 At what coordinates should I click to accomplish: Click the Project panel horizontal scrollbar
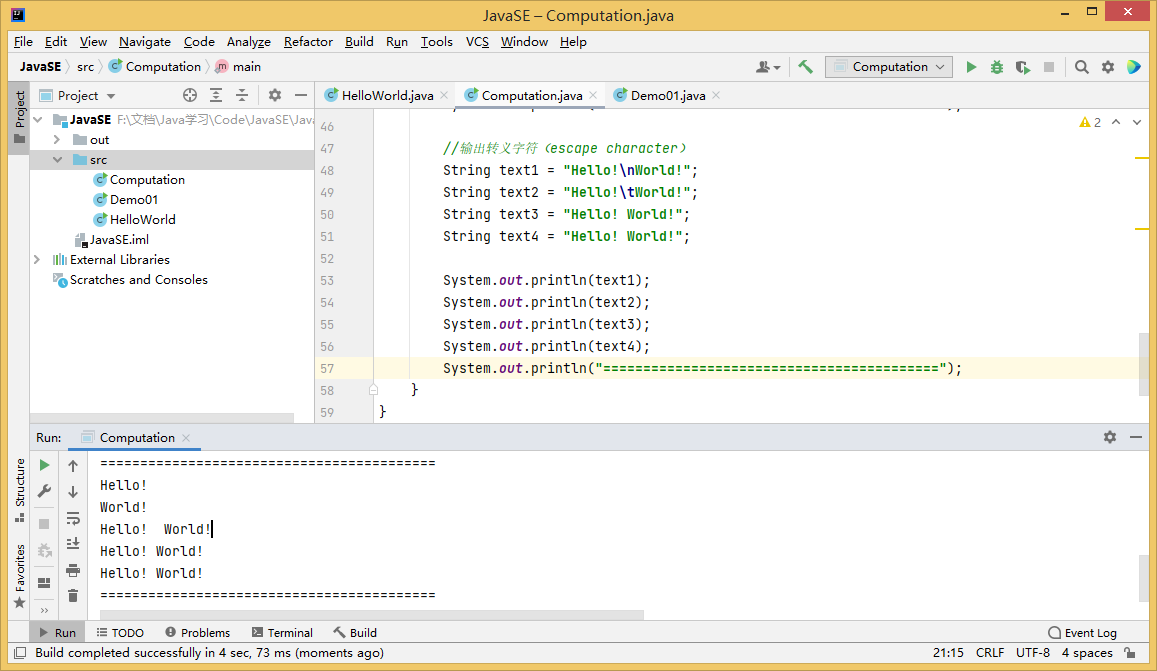(x=162, y=418)
